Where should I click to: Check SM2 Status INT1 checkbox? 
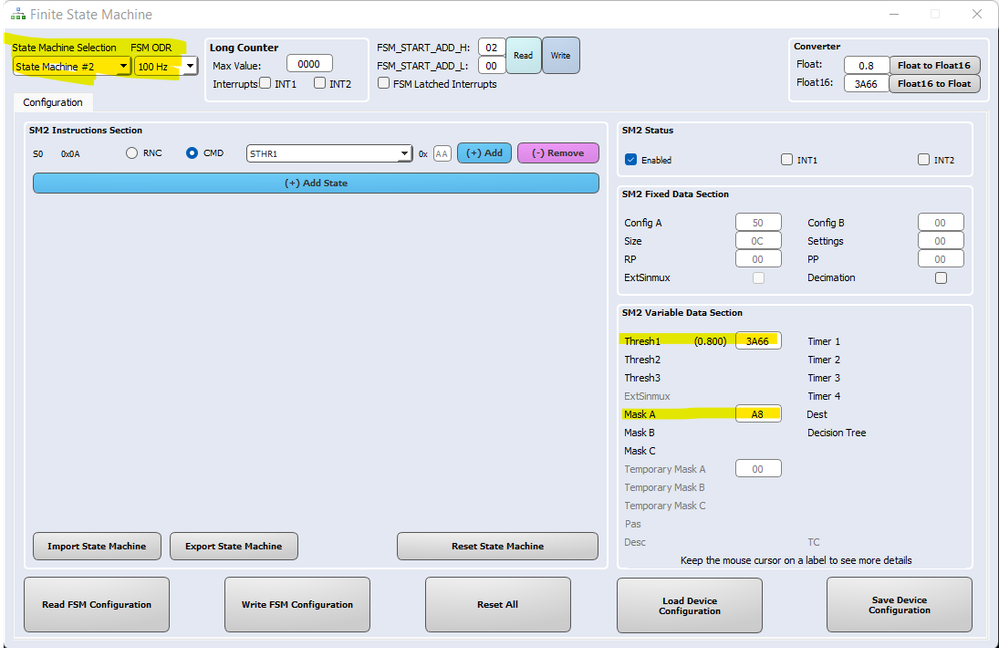(x=787, y=159)
